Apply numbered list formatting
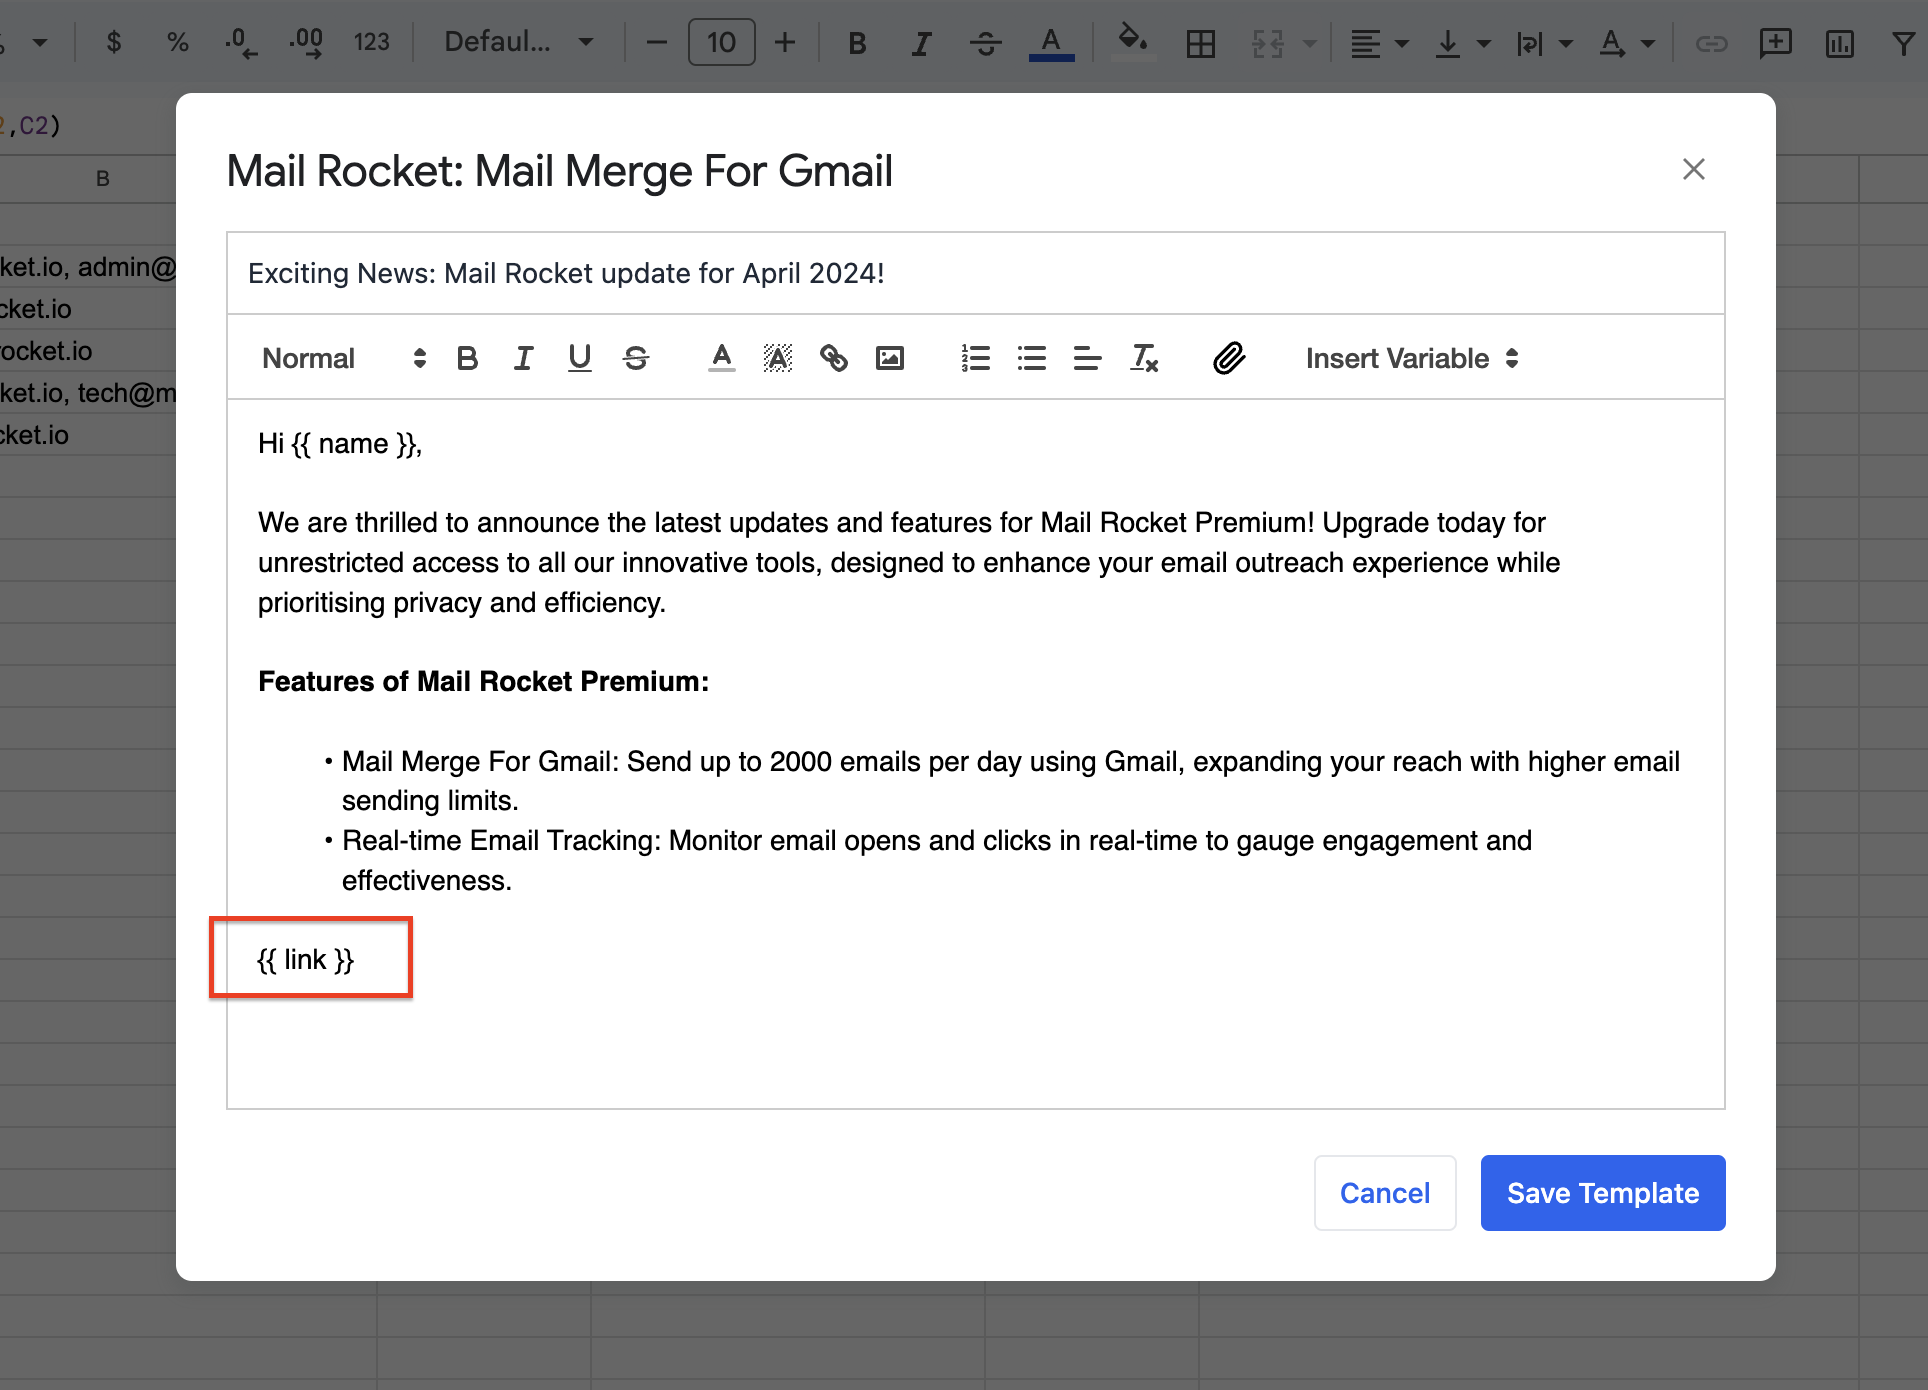Screen dimensions: 1928x1390 975,358
